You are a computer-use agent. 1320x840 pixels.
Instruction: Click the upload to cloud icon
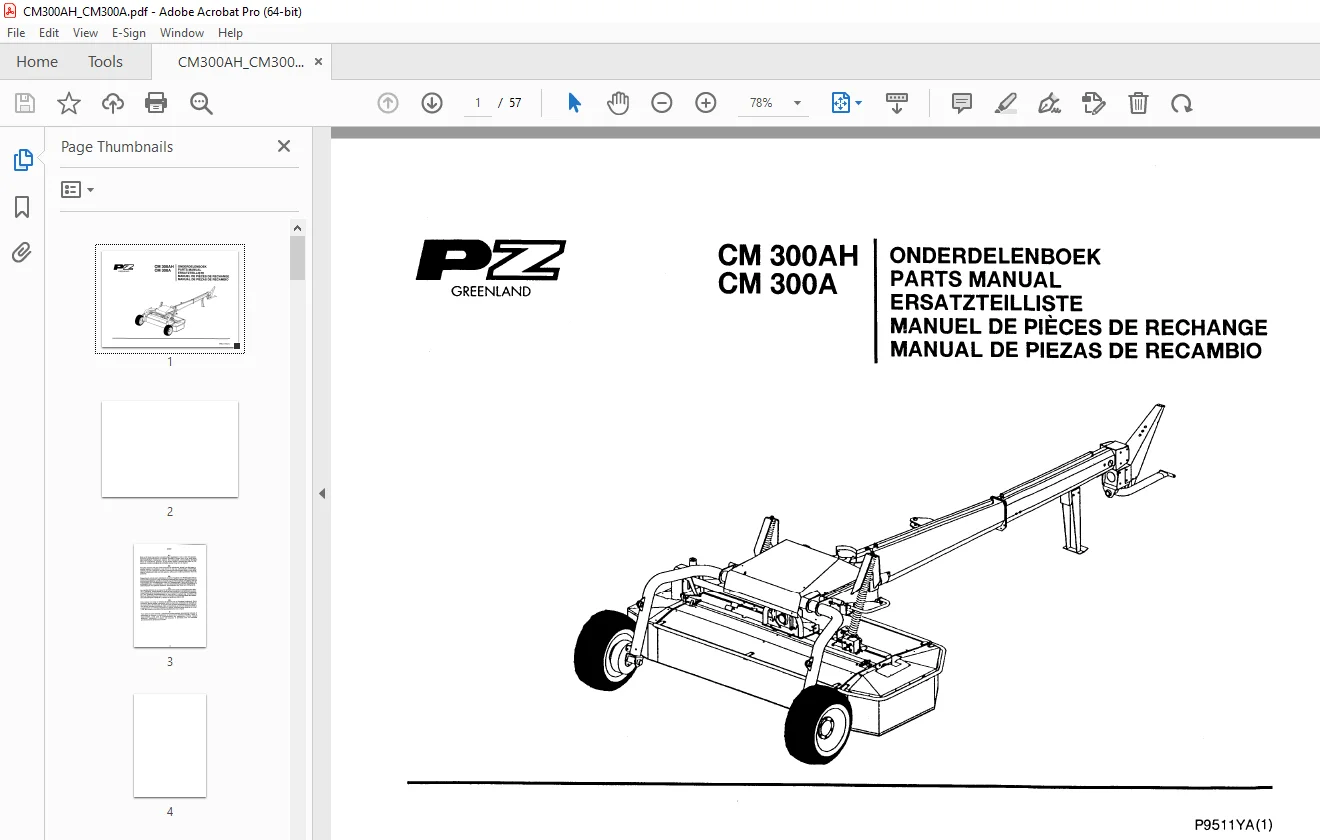(113, 103)
